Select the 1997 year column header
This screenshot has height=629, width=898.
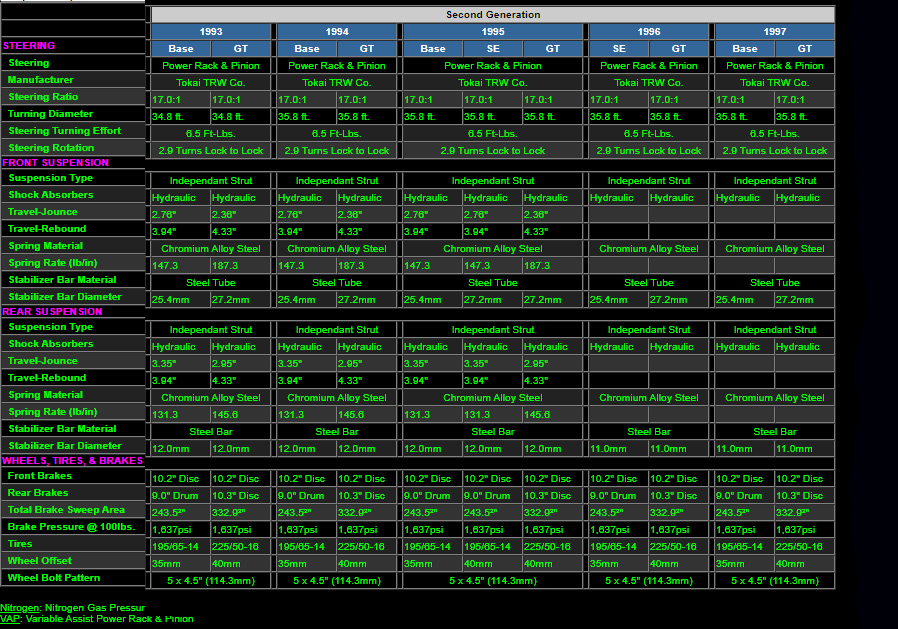tap(774, 32)
